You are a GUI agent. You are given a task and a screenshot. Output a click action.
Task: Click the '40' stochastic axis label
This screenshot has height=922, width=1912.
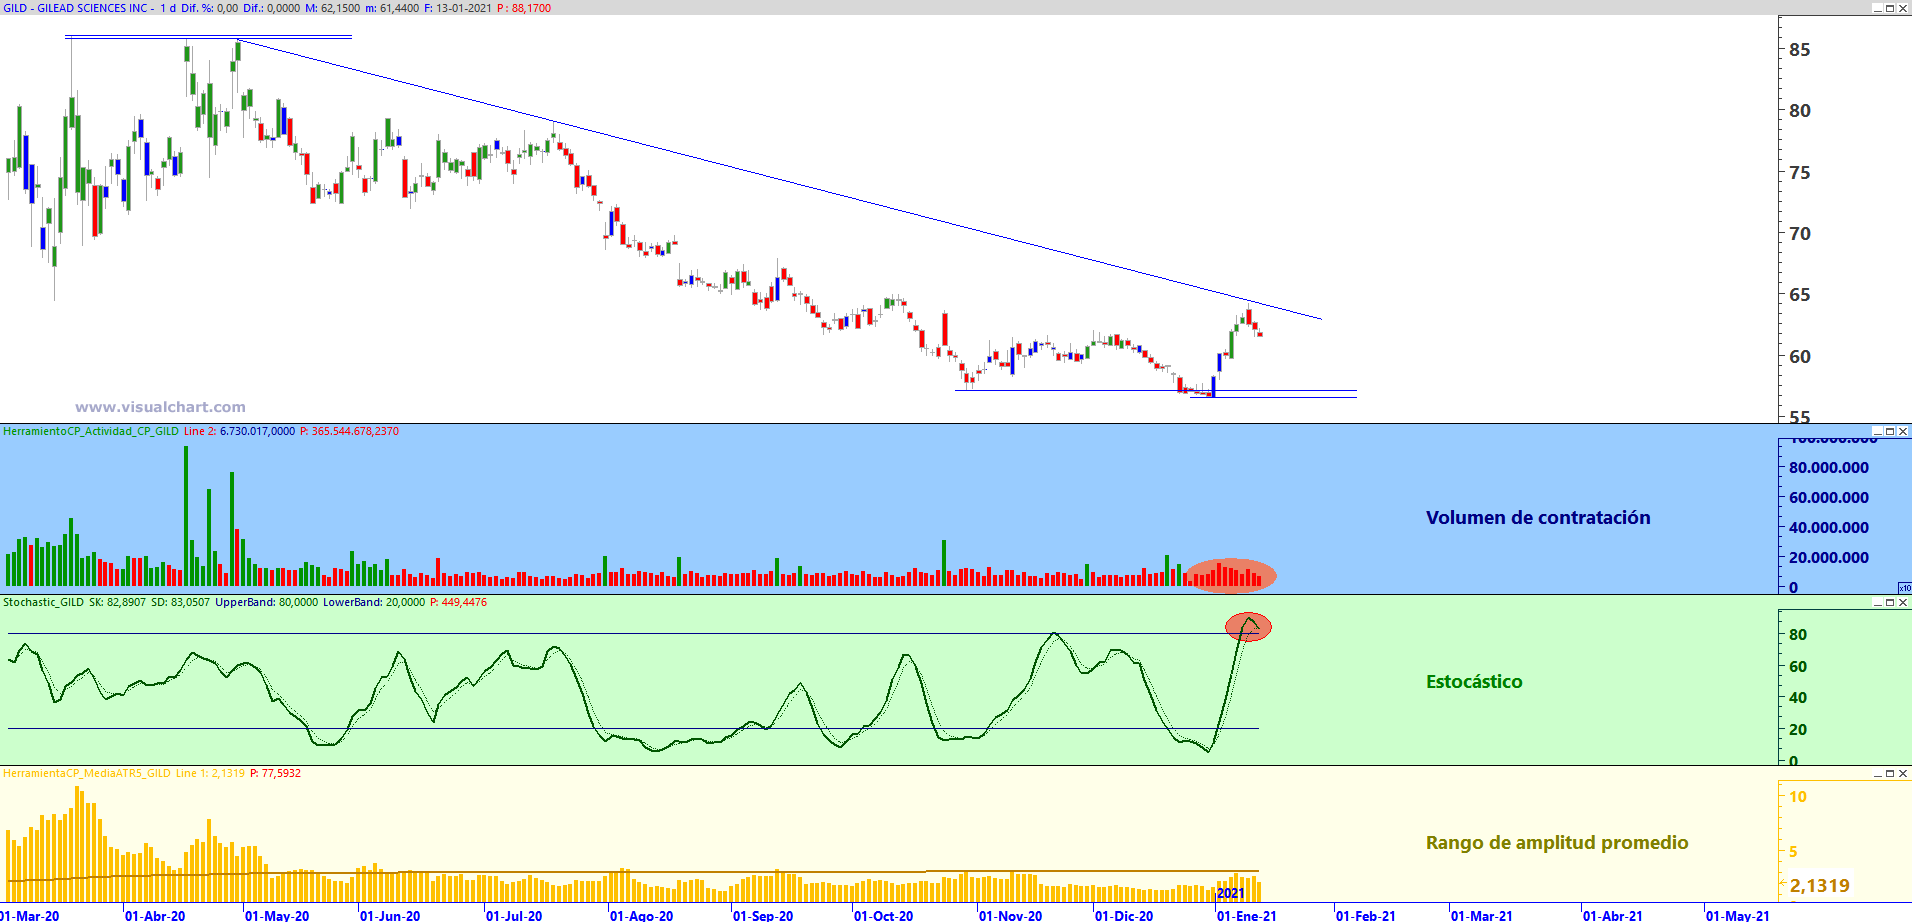pyautogui.click(x=1798, y=697)
